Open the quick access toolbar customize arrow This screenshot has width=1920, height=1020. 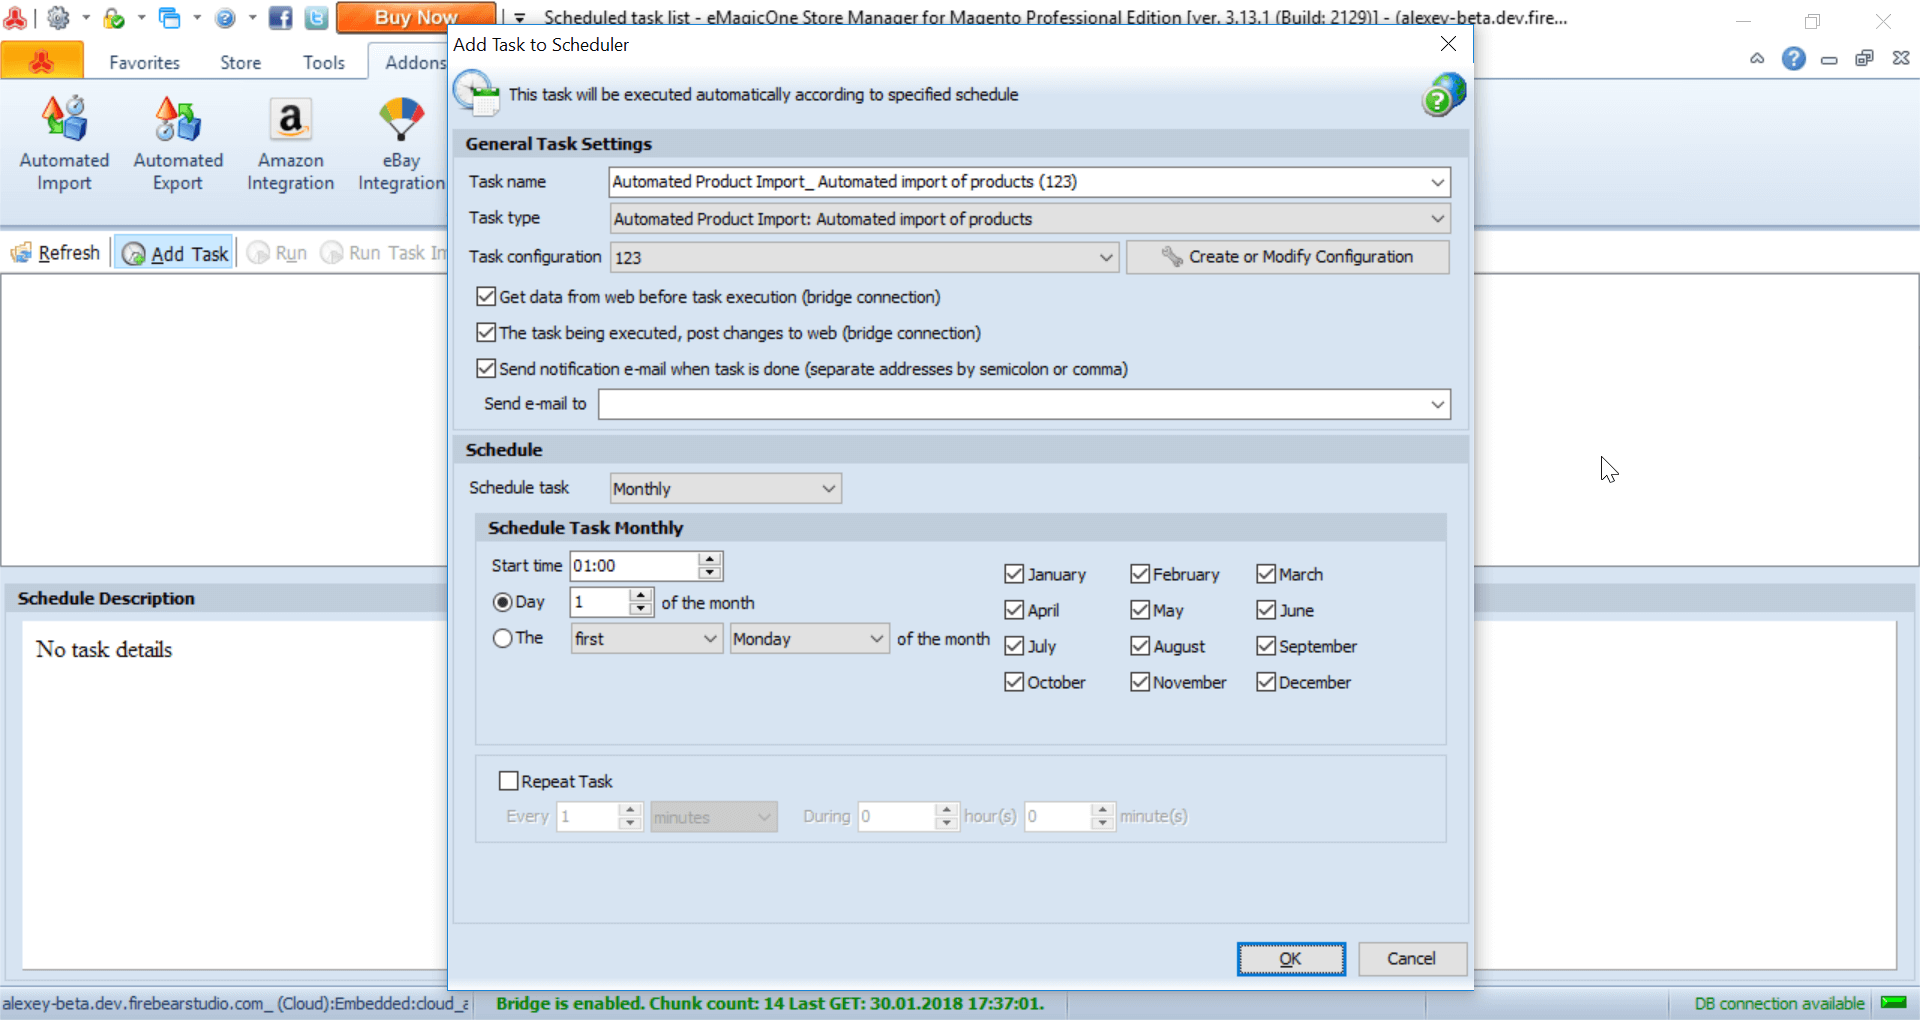point(519,17)
